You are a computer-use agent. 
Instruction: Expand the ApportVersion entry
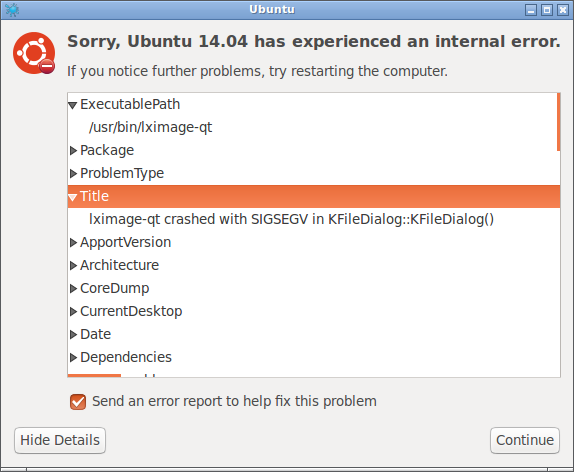[73, 242]
